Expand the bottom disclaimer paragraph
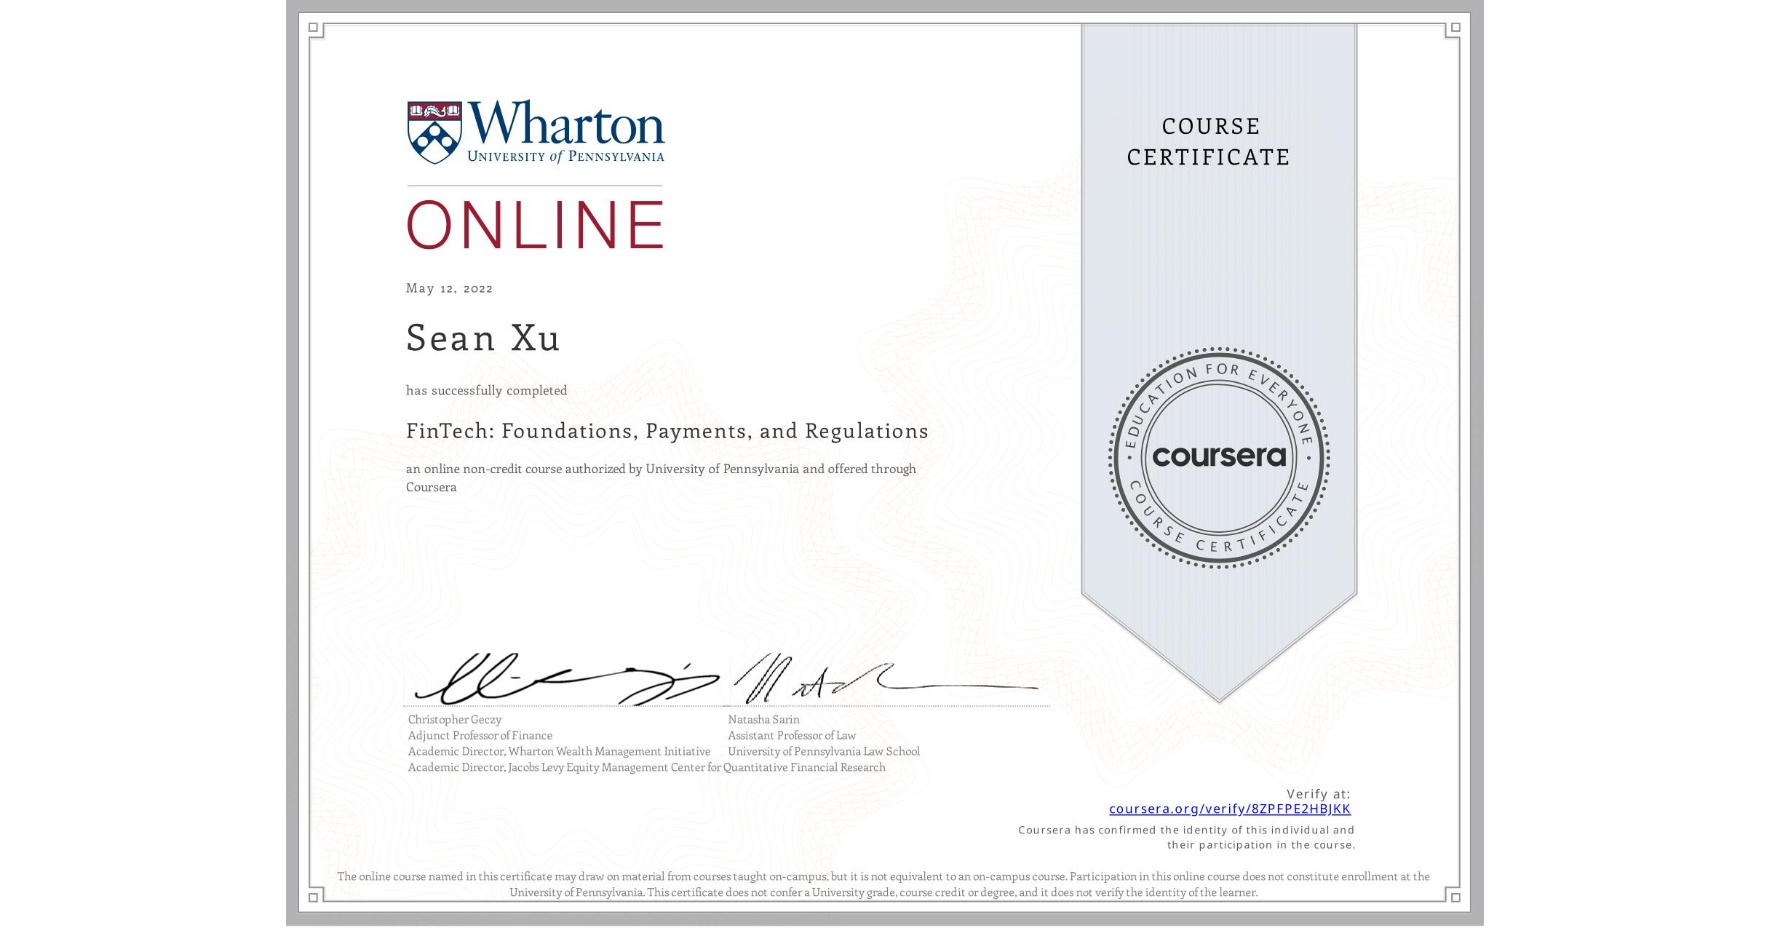Image resolution: width=1772 pixels, height=928 pixels. [883, 884]
